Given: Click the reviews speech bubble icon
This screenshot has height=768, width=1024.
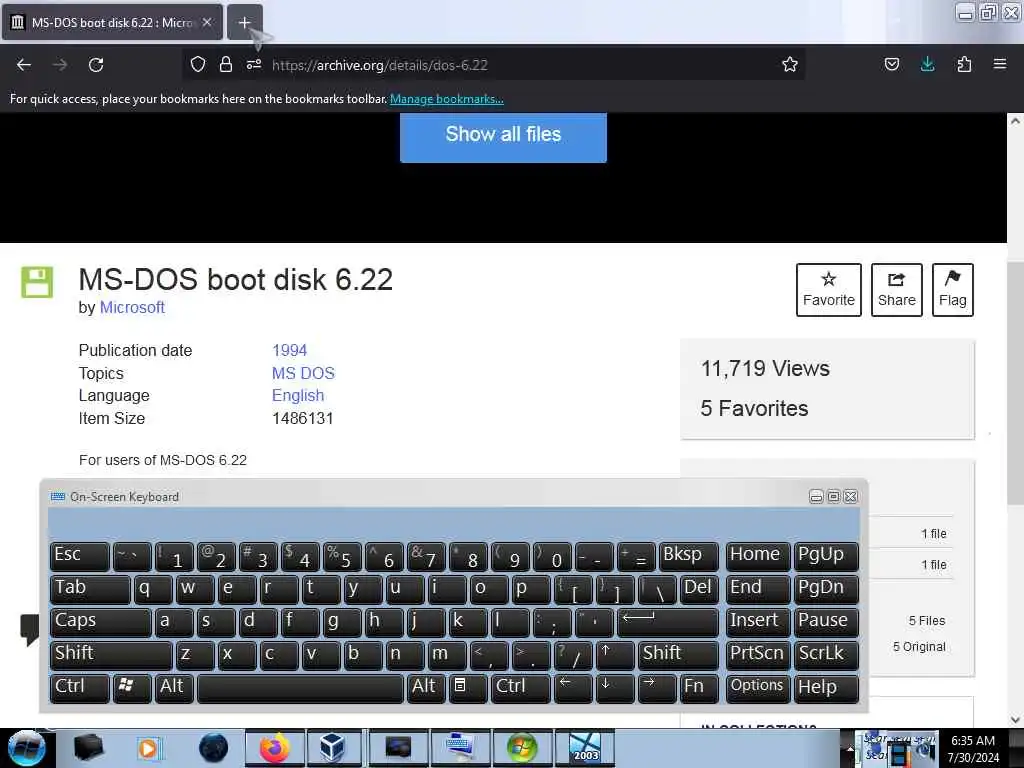Looking at the screenshot, I should (30, 630).
